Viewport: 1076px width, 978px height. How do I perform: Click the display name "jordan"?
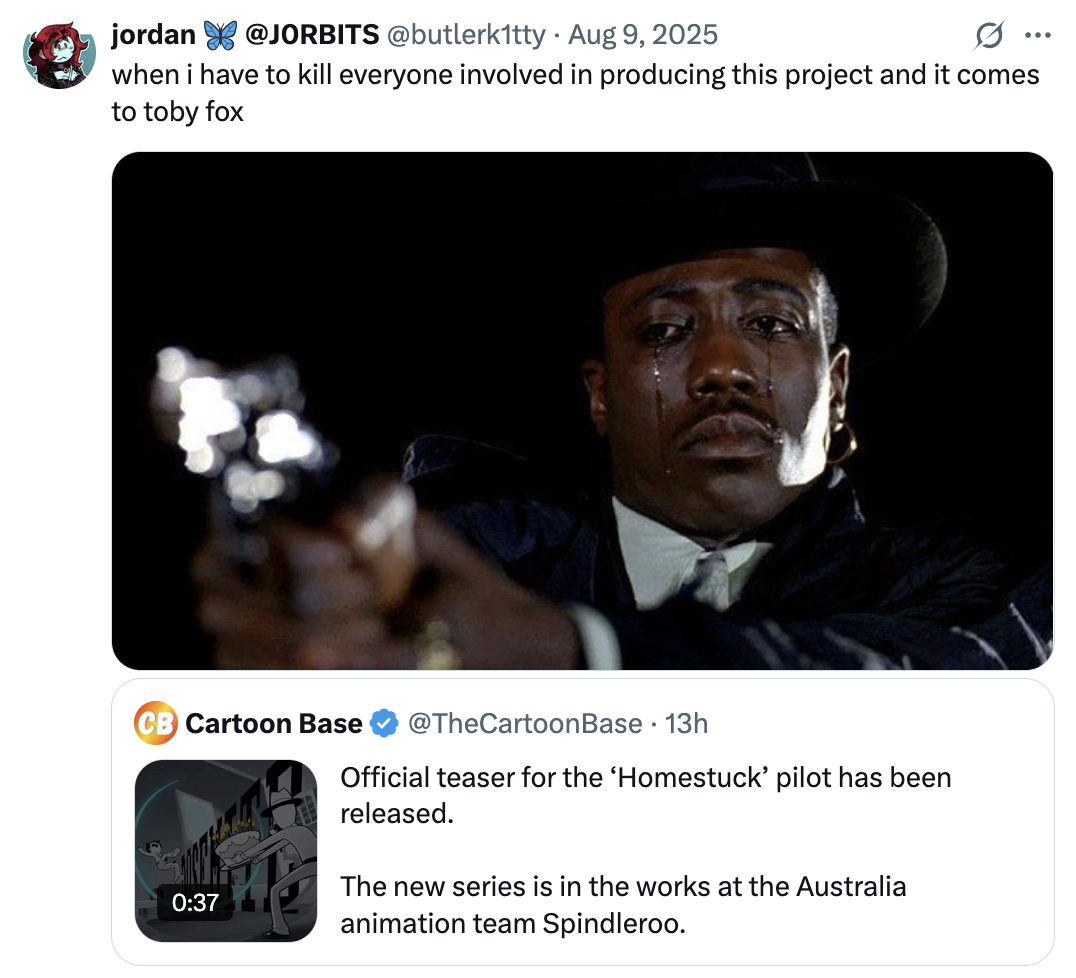pos(153,35)
